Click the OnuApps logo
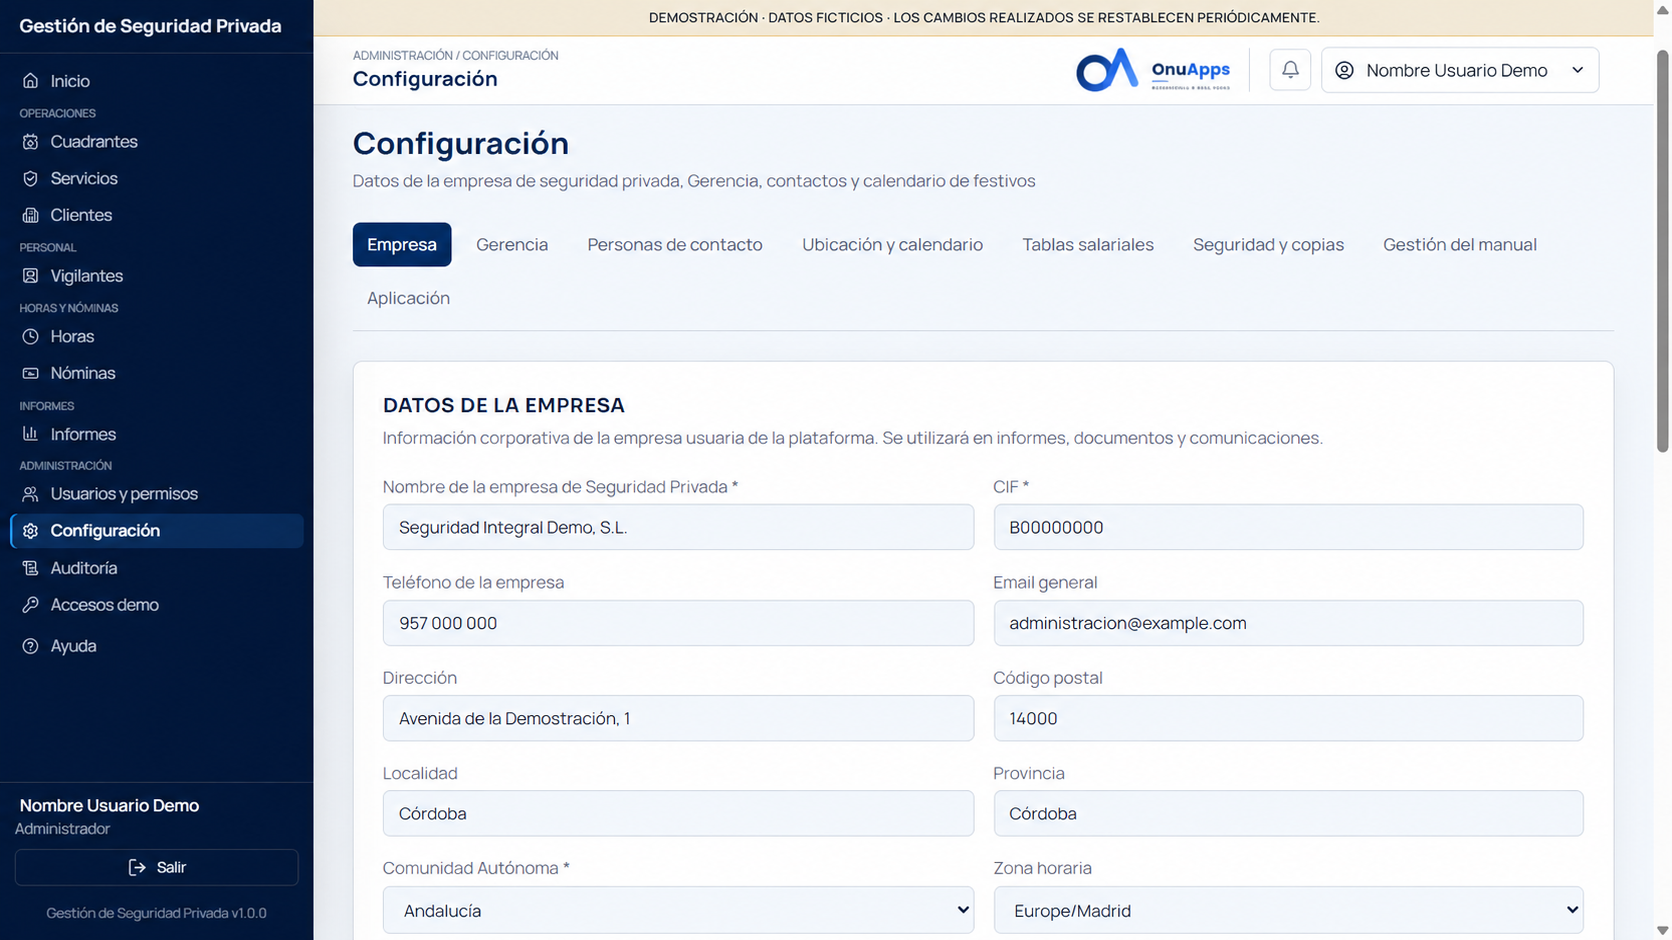The height and width of the screenshot is (940, 1672). [x=1153, y=70]
